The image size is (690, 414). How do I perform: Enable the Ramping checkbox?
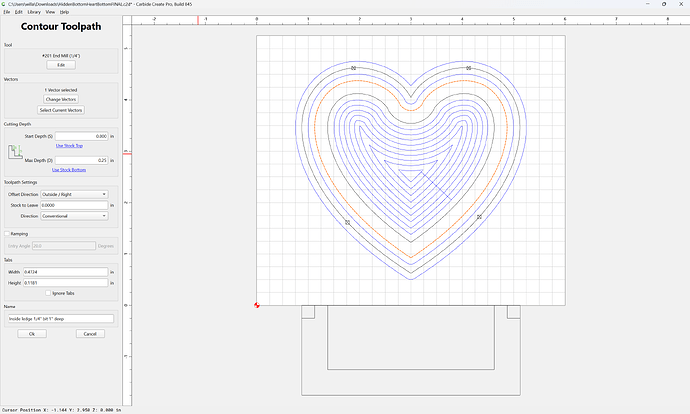[x=7, y=234]
